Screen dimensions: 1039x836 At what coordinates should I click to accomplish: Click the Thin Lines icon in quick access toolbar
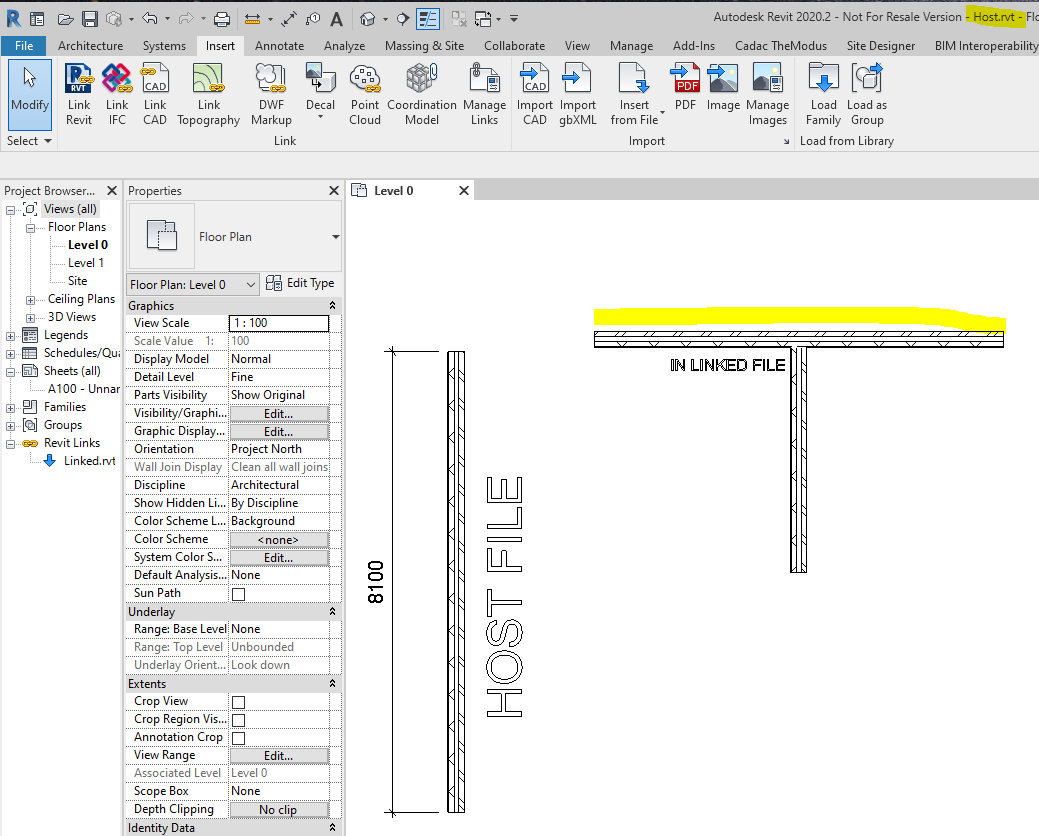tap(428, 19)
